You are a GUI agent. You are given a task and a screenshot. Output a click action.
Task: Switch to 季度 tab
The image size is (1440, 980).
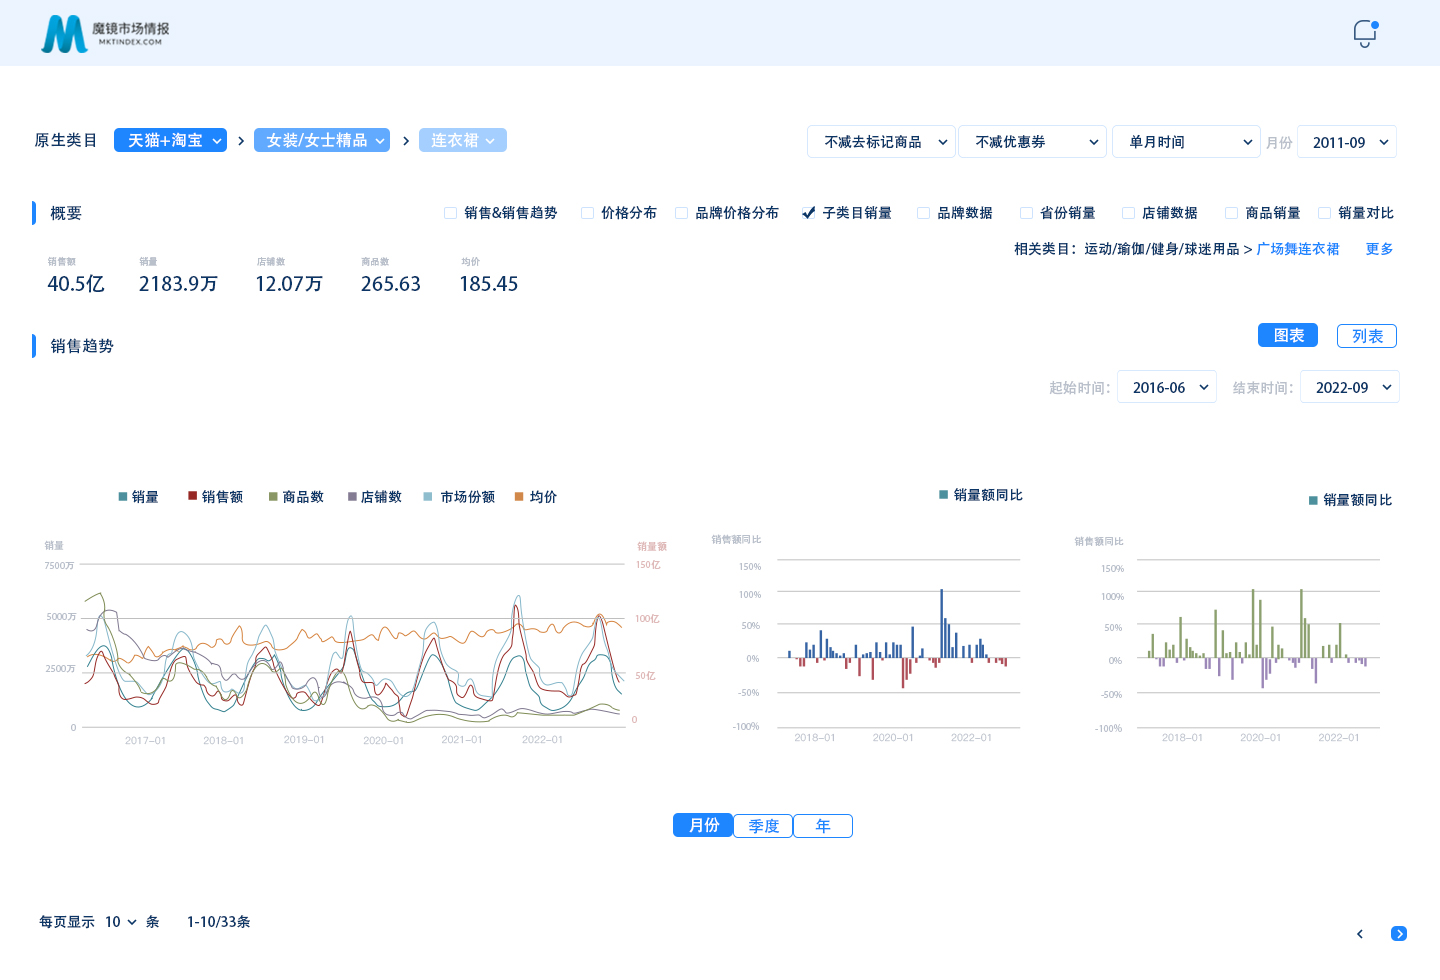(763, 826)
